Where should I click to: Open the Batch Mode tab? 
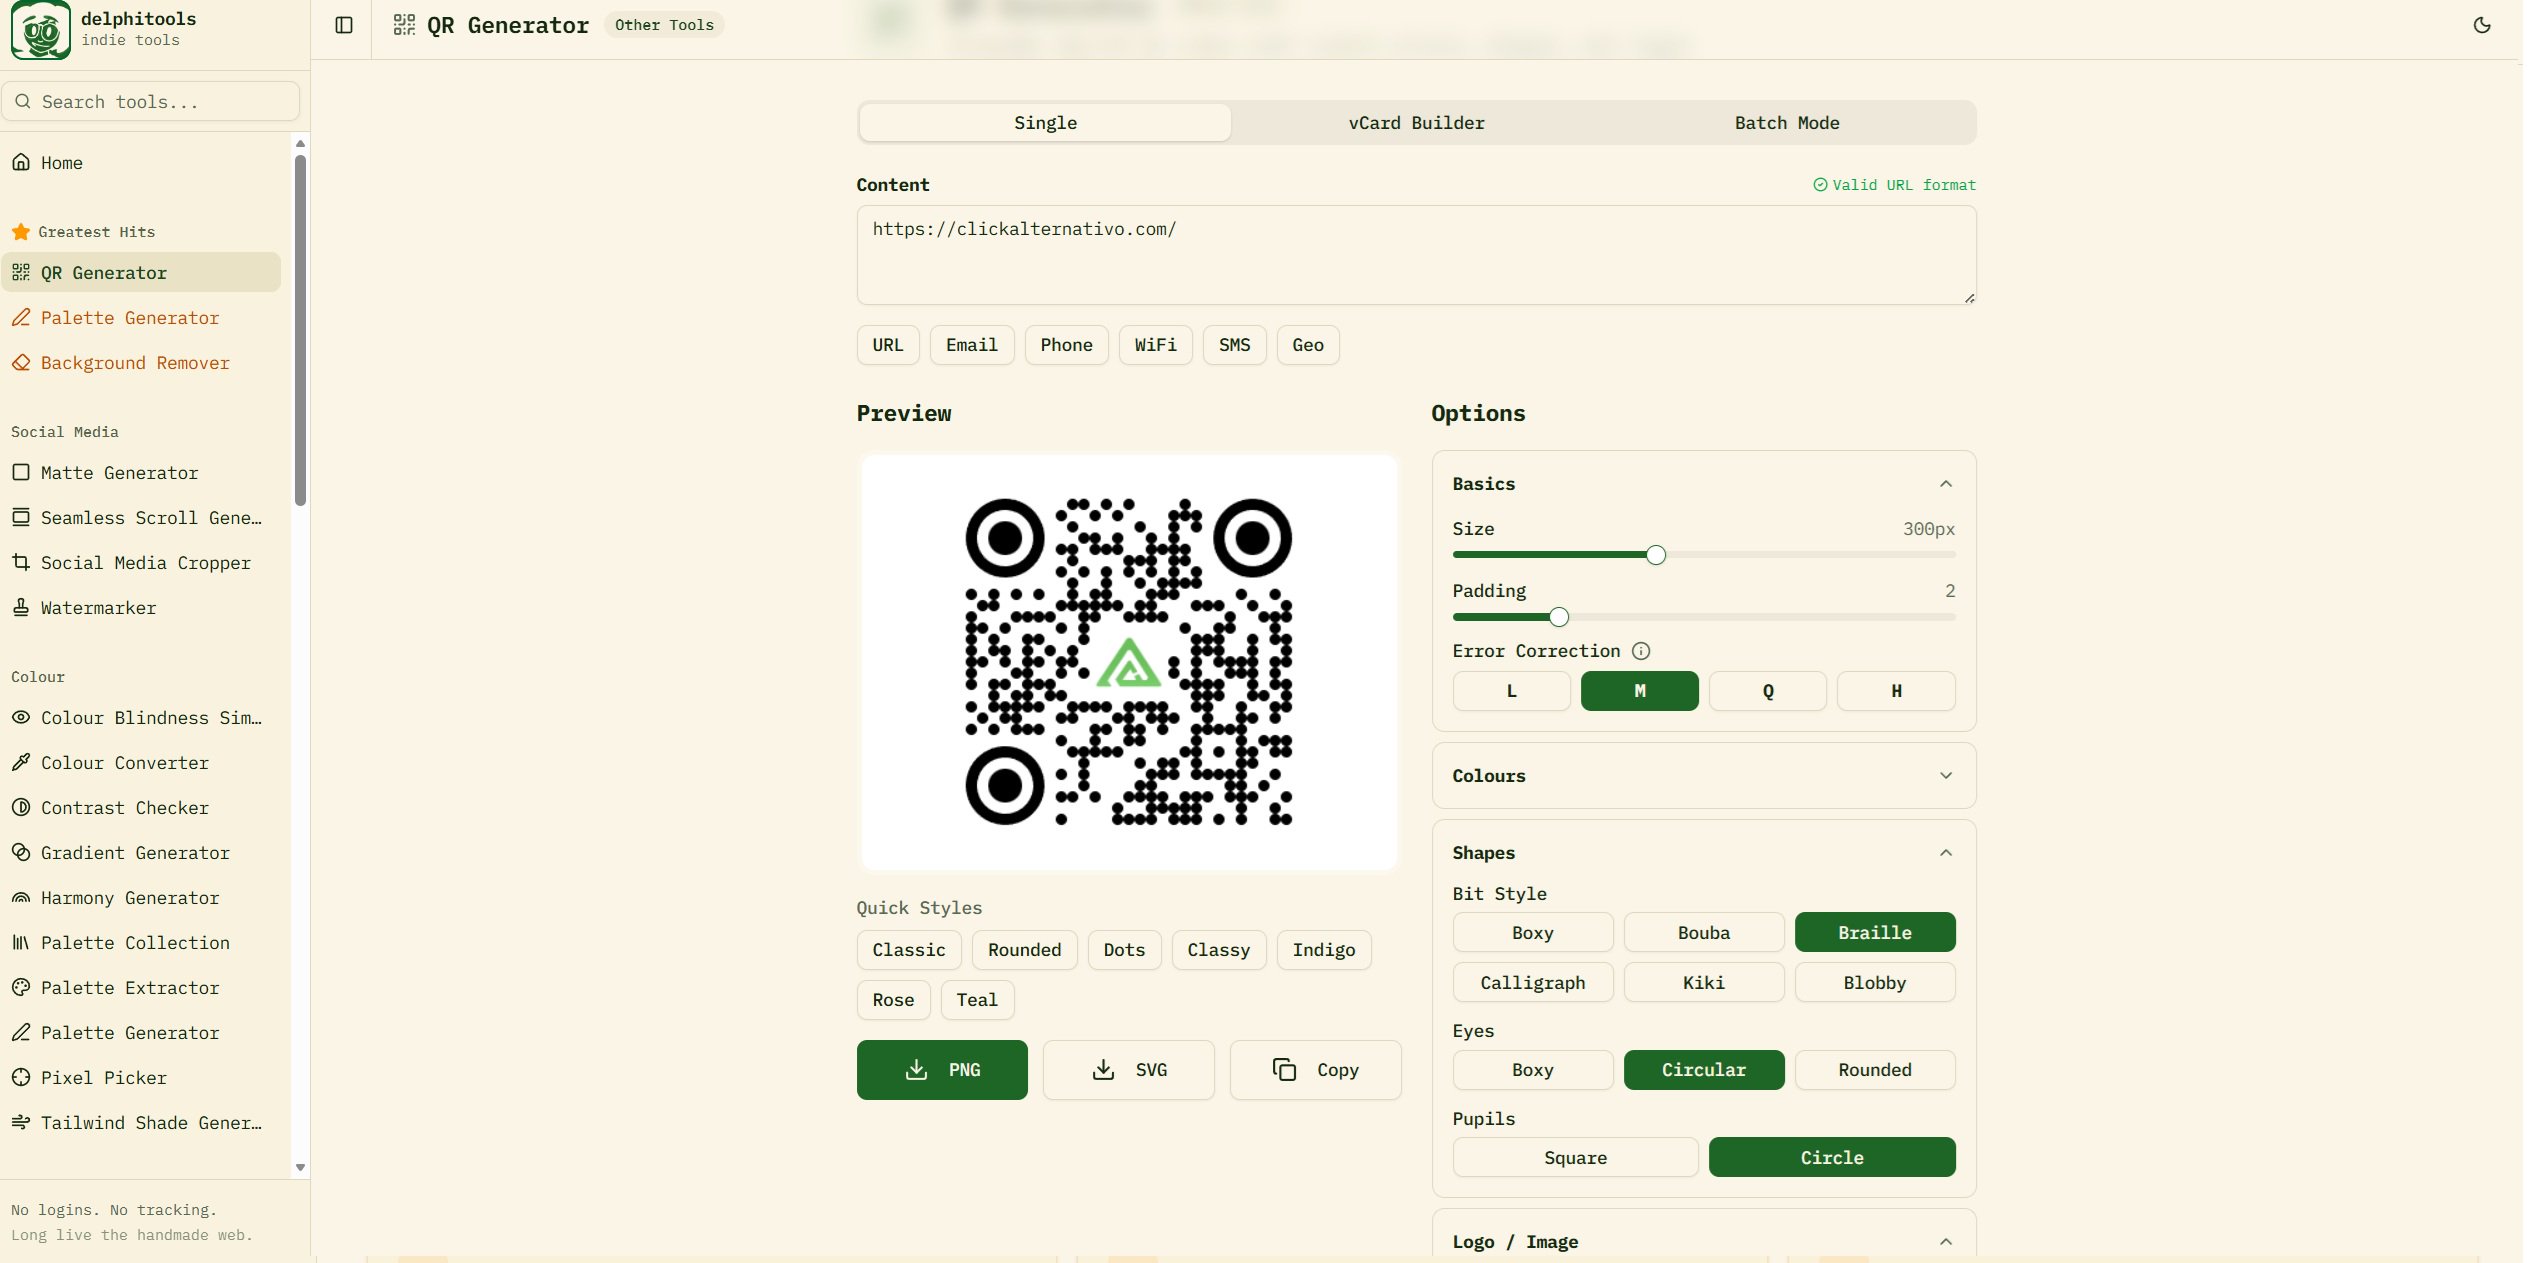click(x=1787, y=122)
